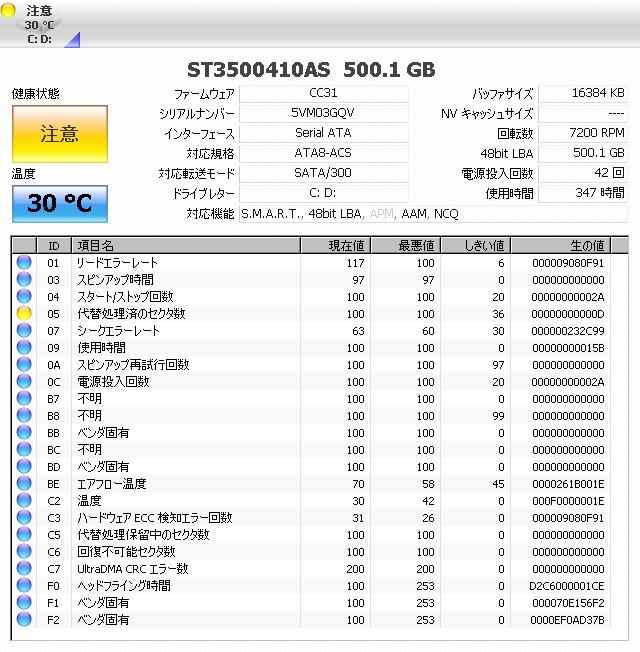Image resolution: width=640 pixels, height=652 pixels.
Task: Click the buffer size field 16384 KB
Action: [583, 94]
